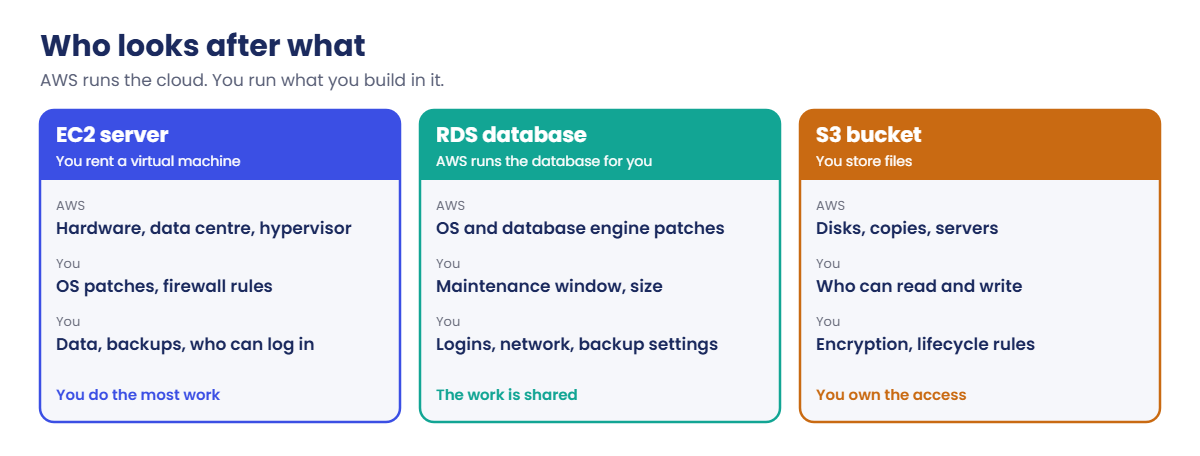Screen dimensions: 1200x456
Task: Click 'You' label above 'Encryption, lifecycle rules'
Action: click(x=828, y=322)
